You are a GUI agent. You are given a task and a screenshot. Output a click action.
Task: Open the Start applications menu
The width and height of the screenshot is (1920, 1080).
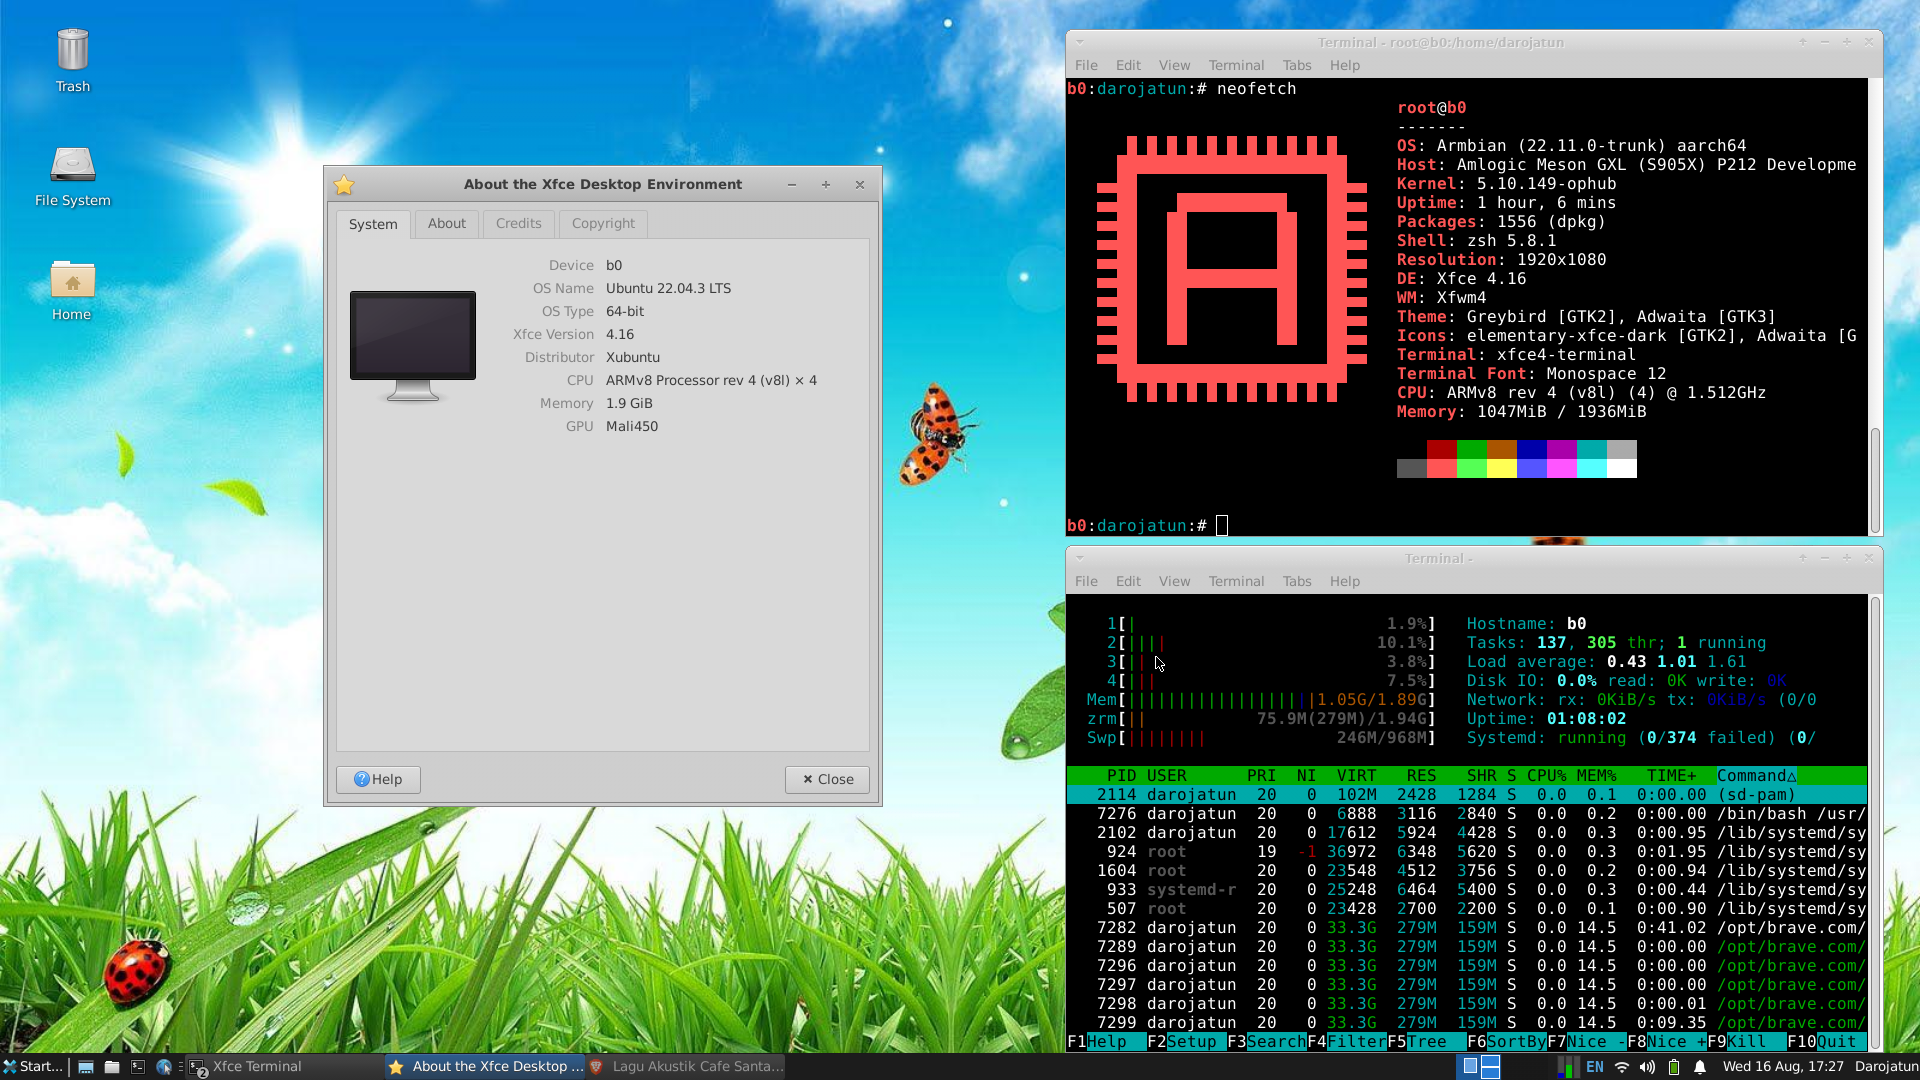(33, 1067)
